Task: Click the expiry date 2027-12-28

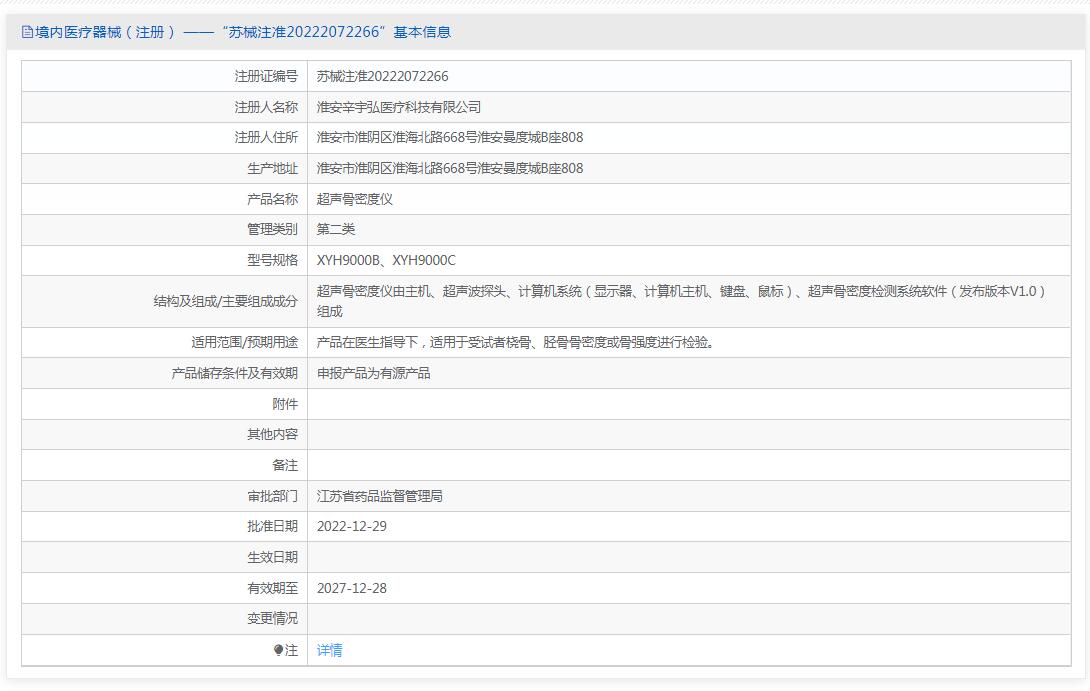Action: pos(351,588)
